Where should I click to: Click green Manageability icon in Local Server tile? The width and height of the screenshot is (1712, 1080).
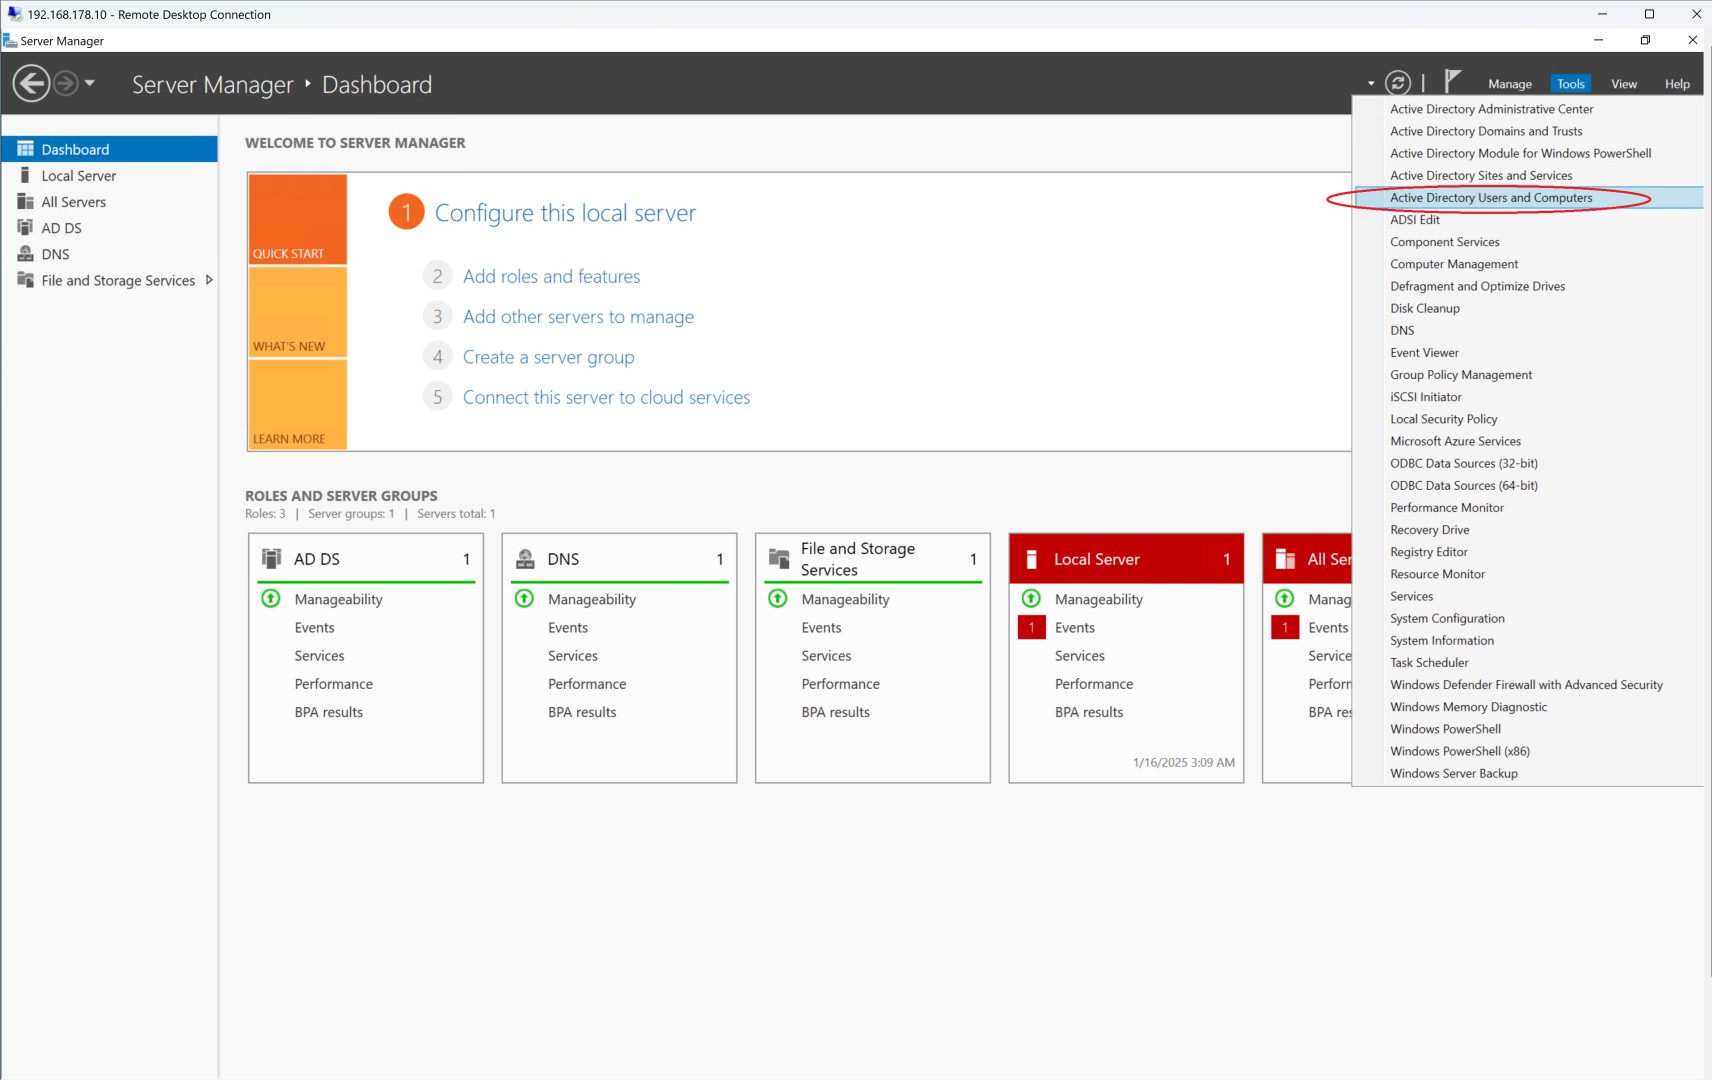(1031, 598)
